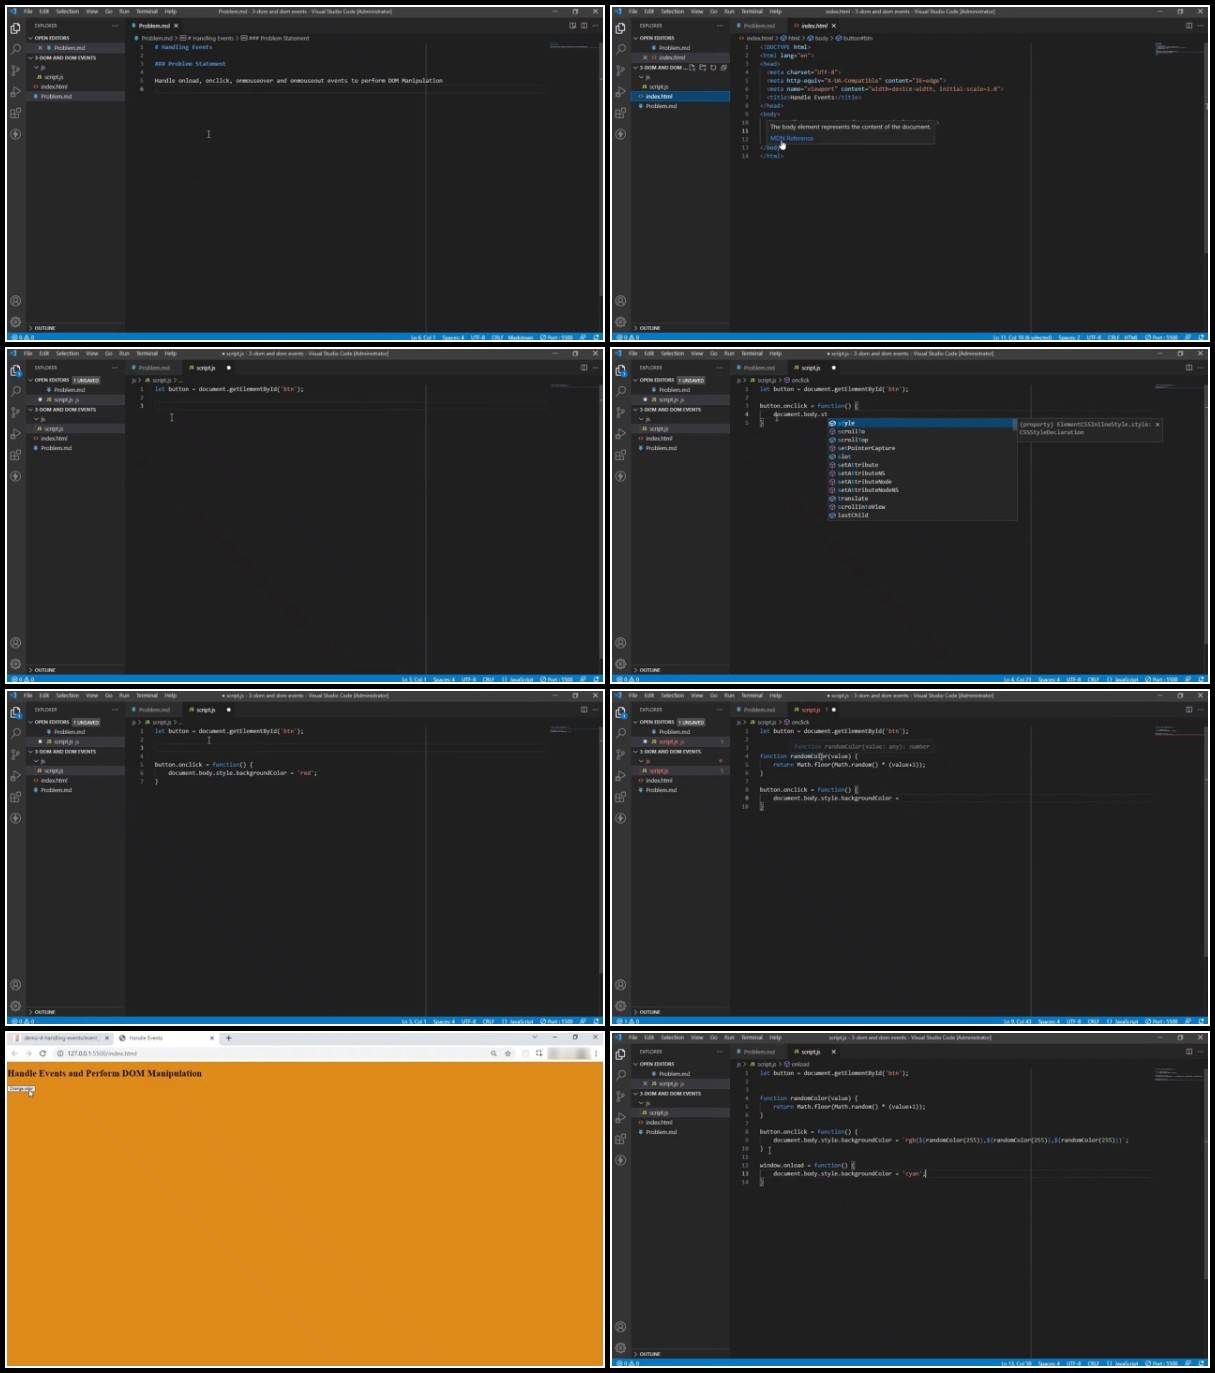Screen dimensions: 1215x1373
Task: Click Split Editor icon in the 'cyan' onload code window
Action: click(x=1188, y=1051)
